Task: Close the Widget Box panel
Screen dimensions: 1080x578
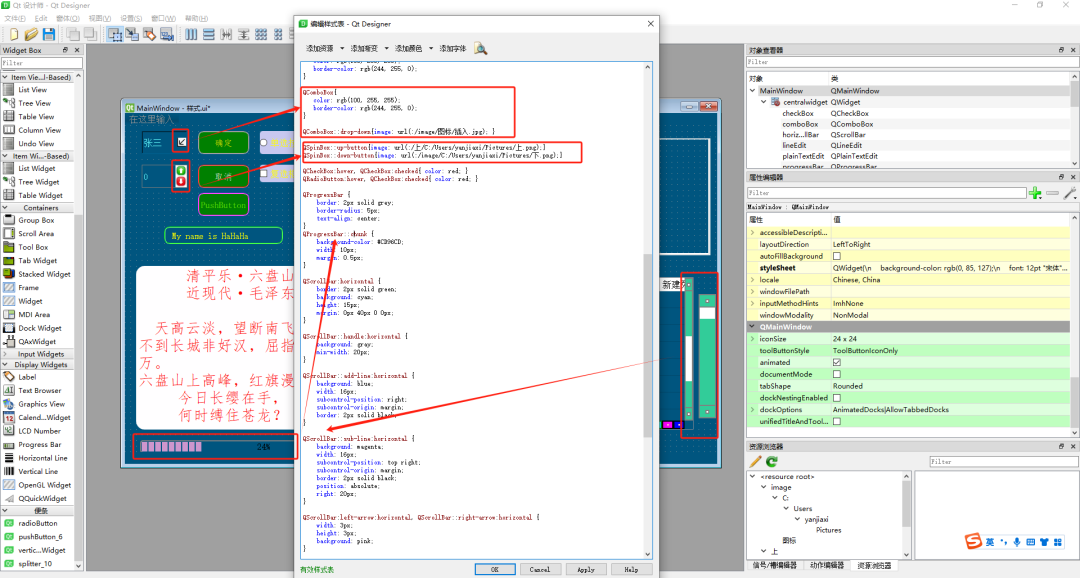Action: [x=77, y=50]
